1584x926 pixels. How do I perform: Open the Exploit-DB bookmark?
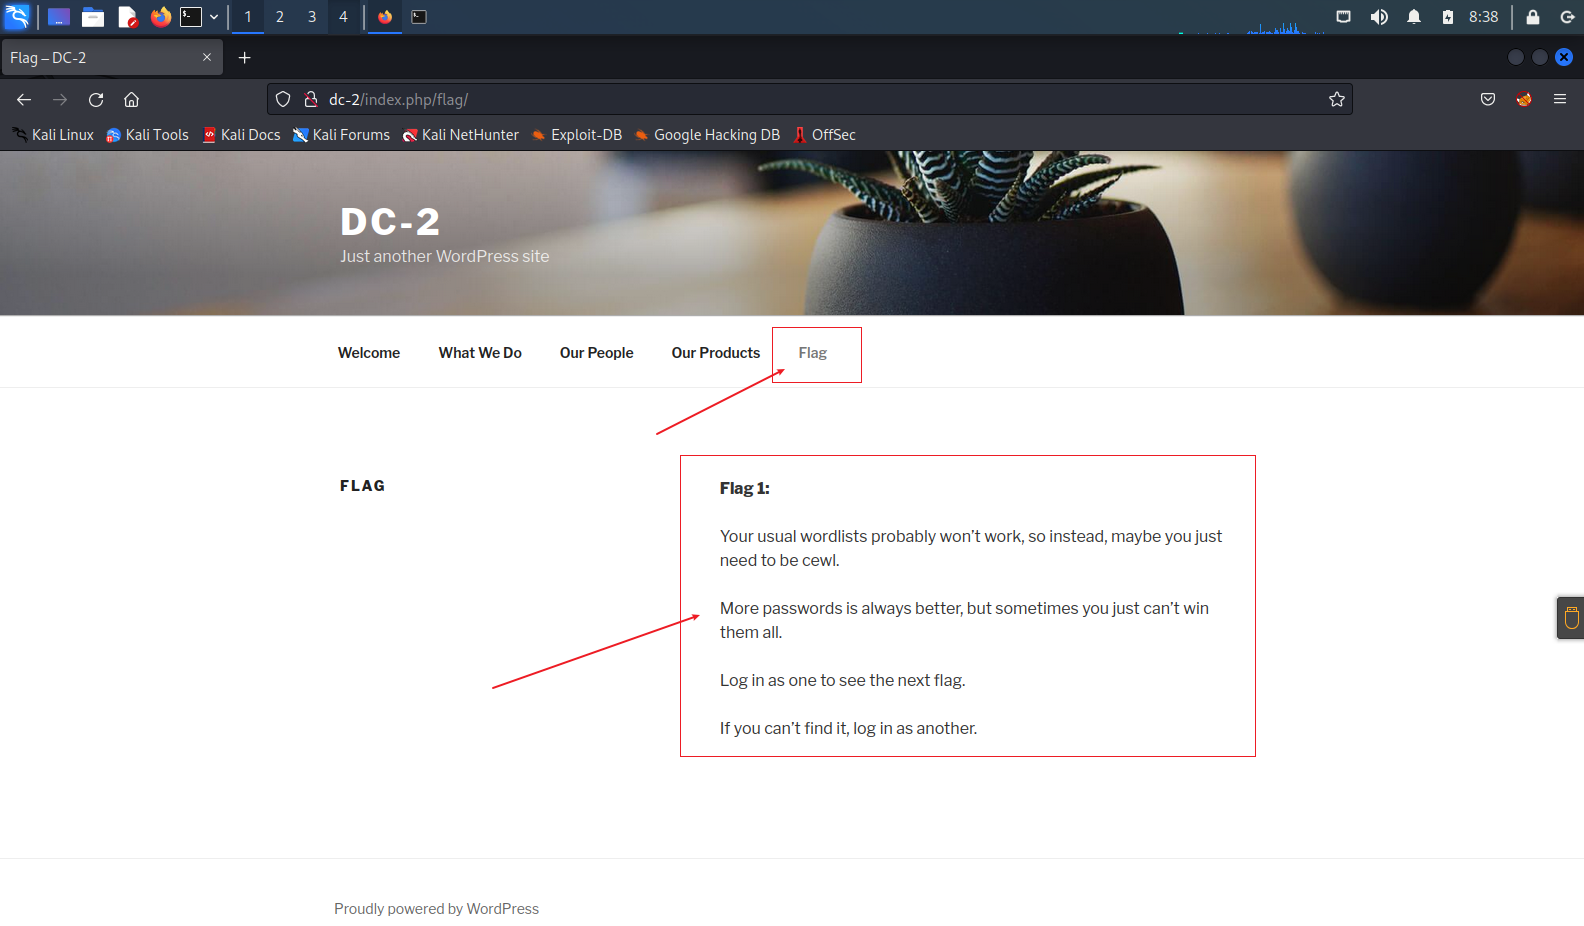(576, 135)
